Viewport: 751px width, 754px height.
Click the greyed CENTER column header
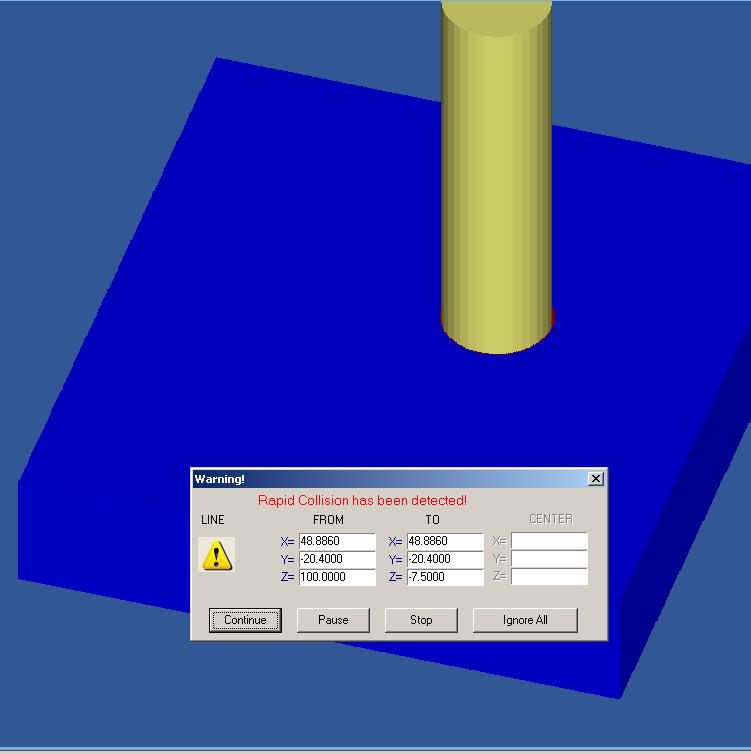coord(551,519)
